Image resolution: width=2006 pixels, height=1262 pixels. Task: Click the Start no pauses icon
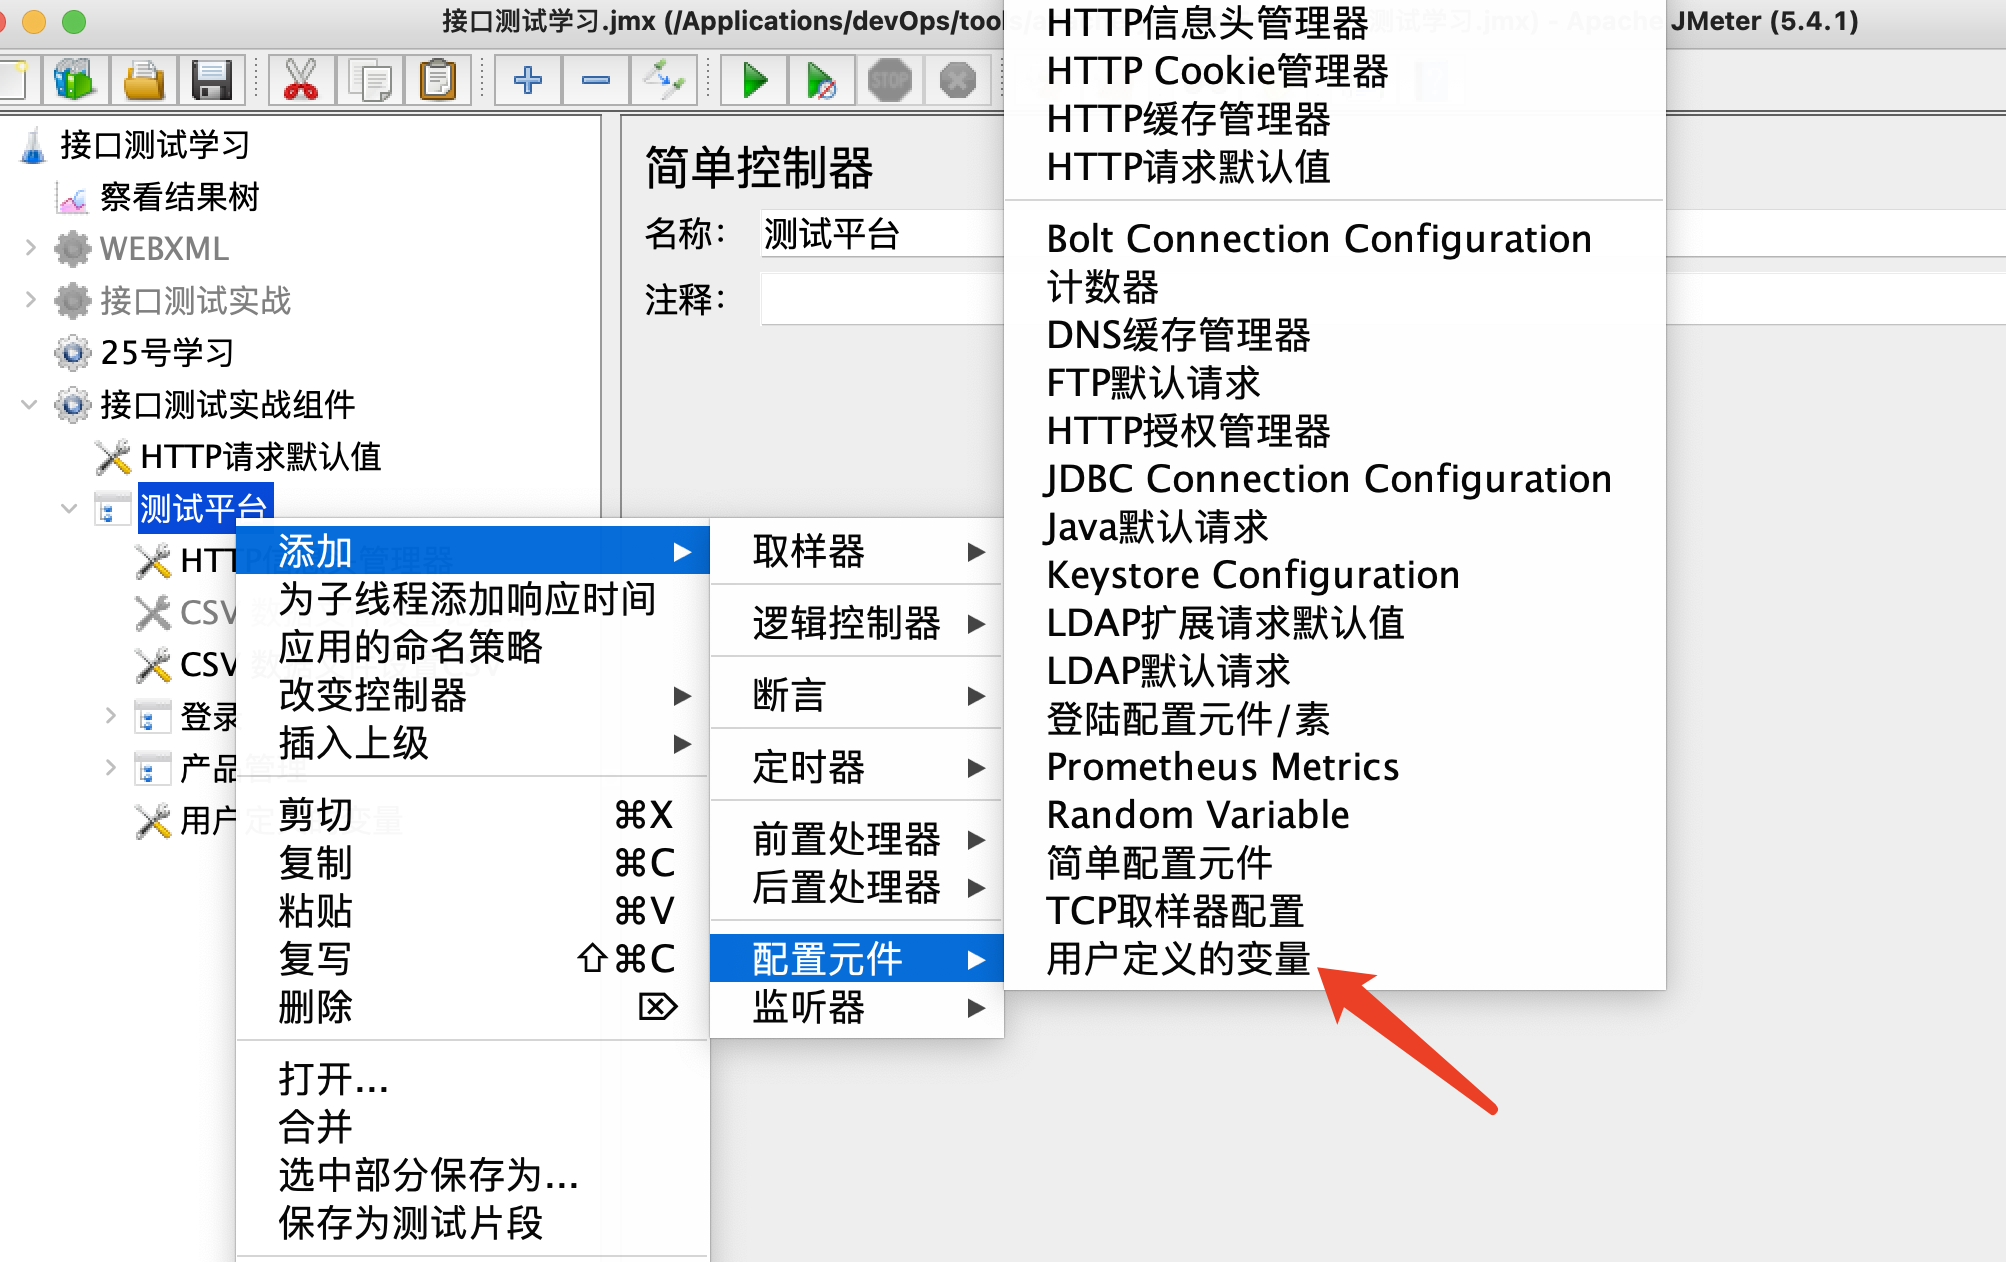(x=821, y=80)
